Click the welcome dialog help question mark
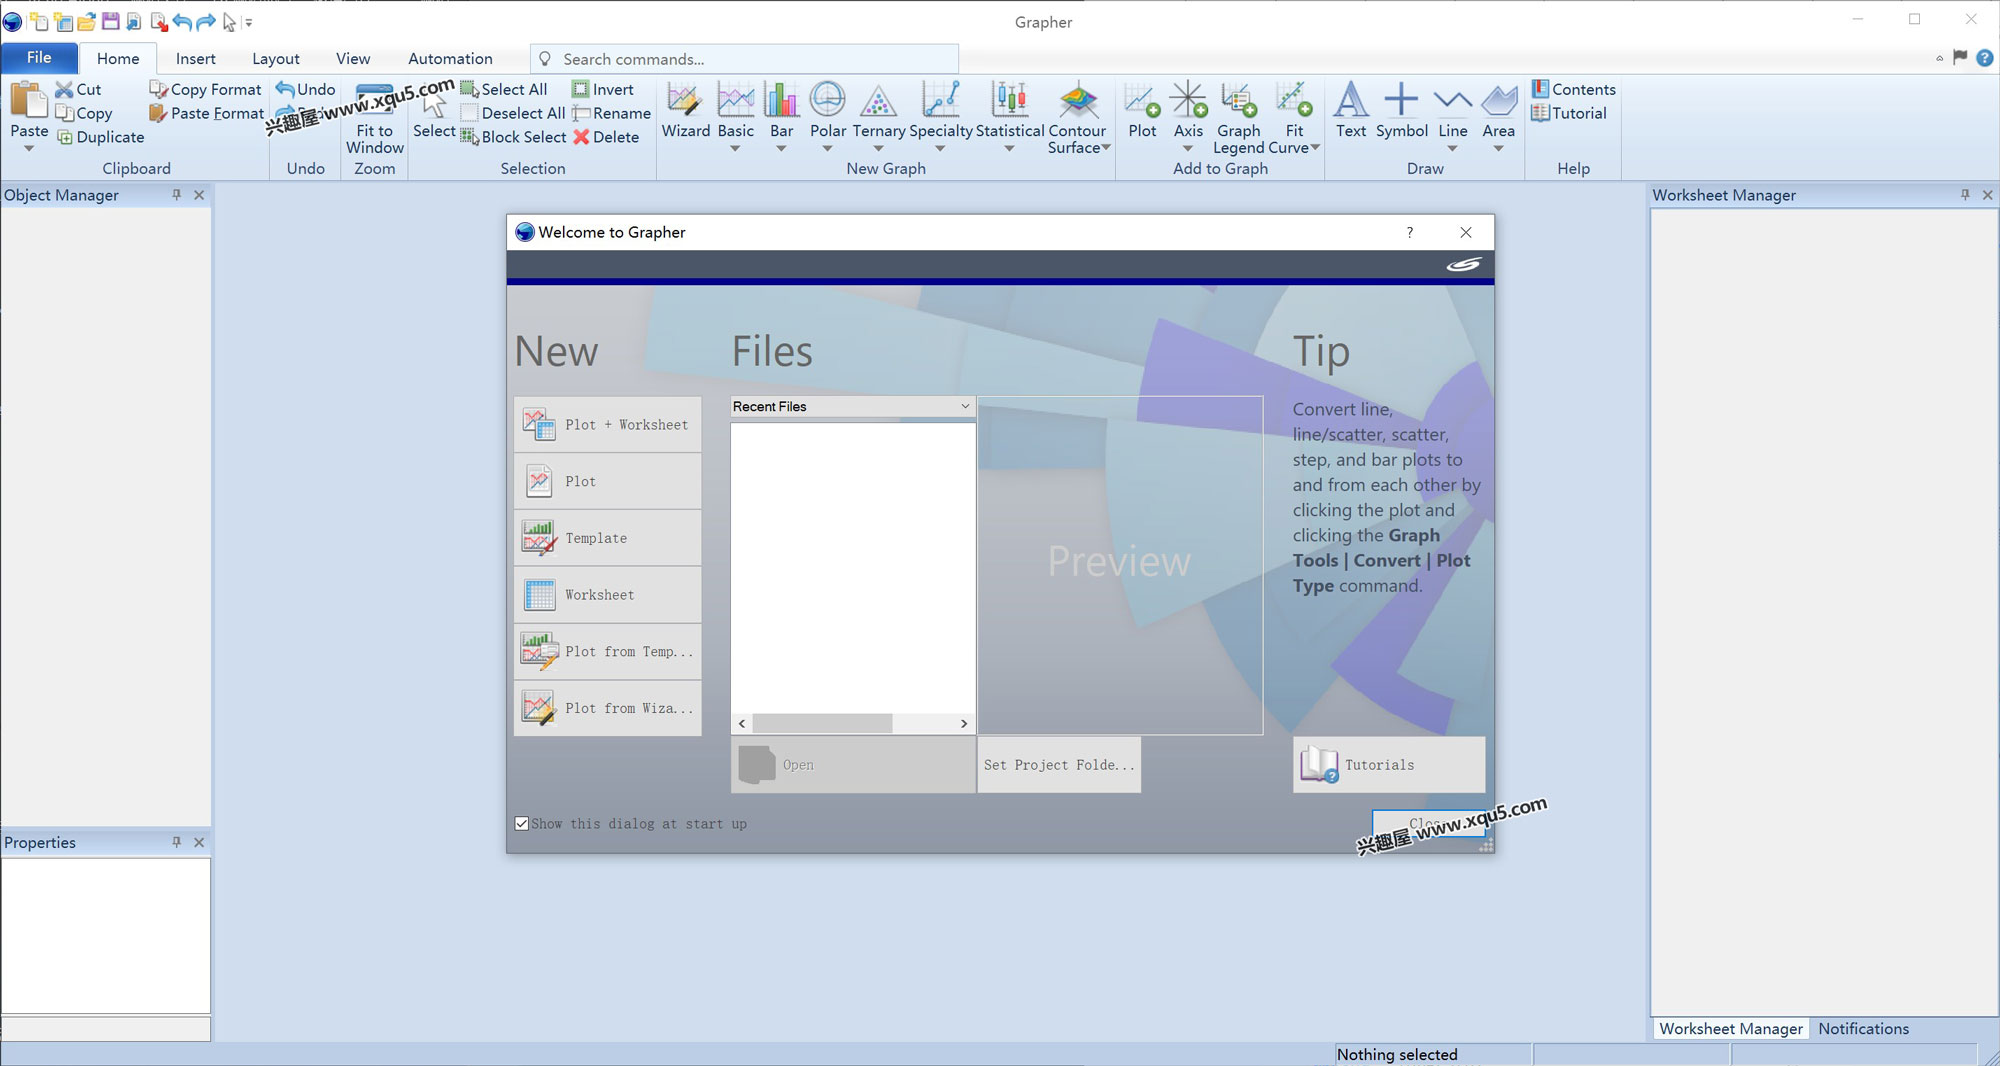 (x=1410, y=232)
